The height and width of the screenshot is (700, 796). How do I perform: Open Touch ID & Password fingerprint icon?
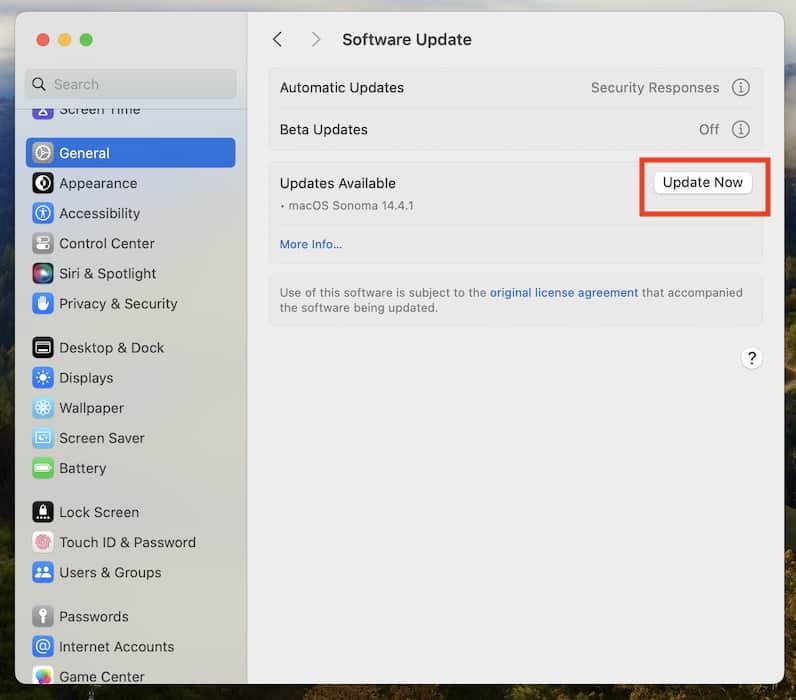pos(43,542)
